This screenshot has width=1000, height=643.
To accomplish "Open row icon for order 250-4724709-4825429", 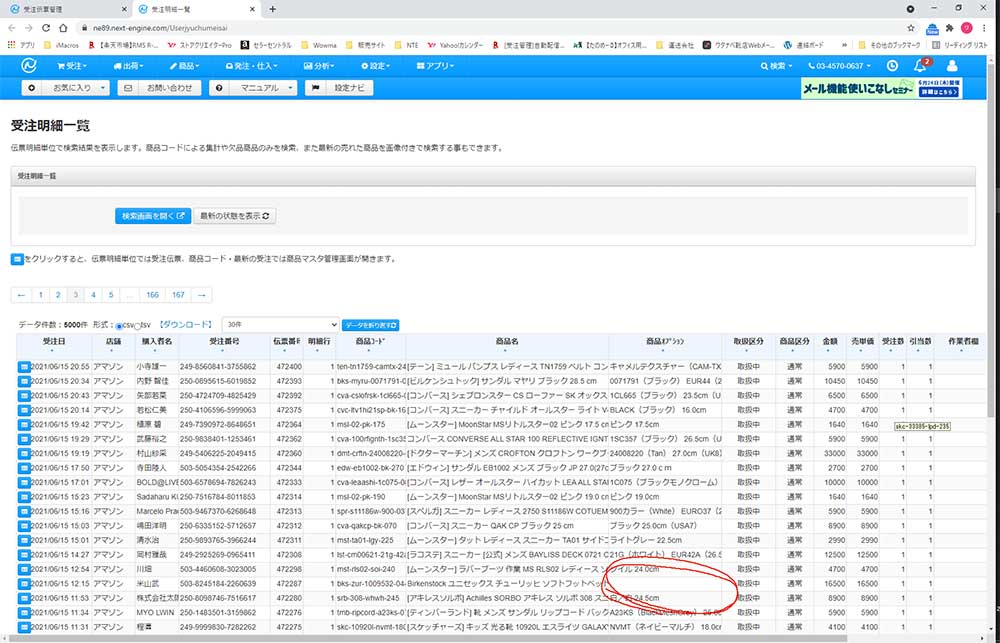I will pyautogui.click(x=23, y=395).
